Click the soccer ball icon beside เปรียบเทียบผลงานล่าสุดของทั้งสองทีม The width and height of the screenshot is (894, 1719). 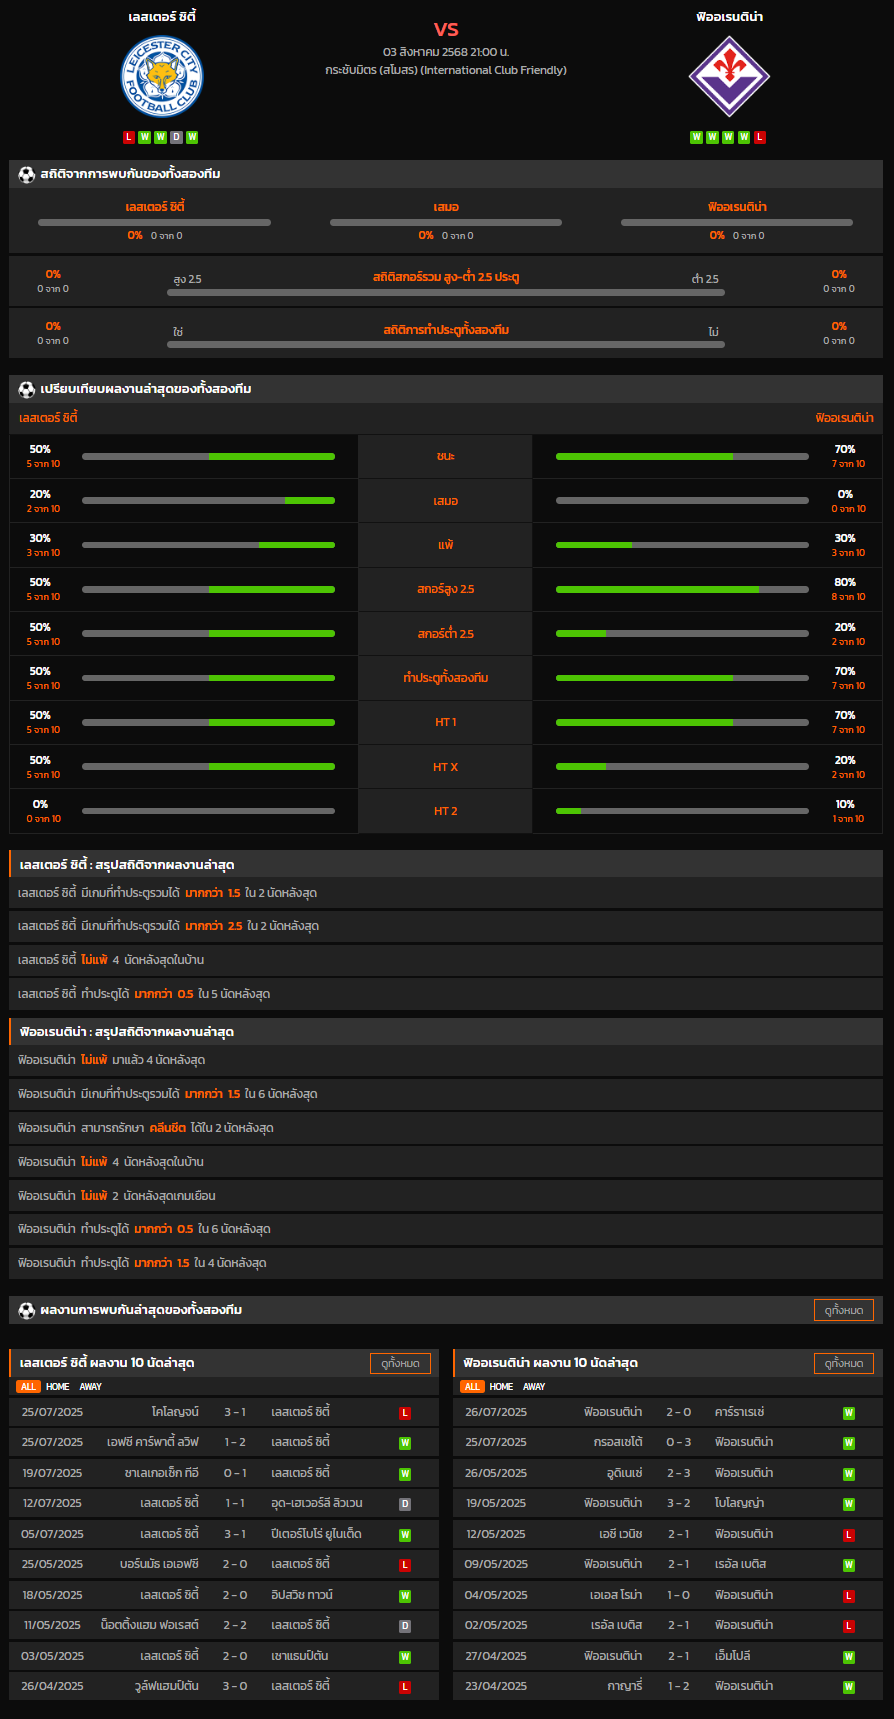[x=27, y=389]
